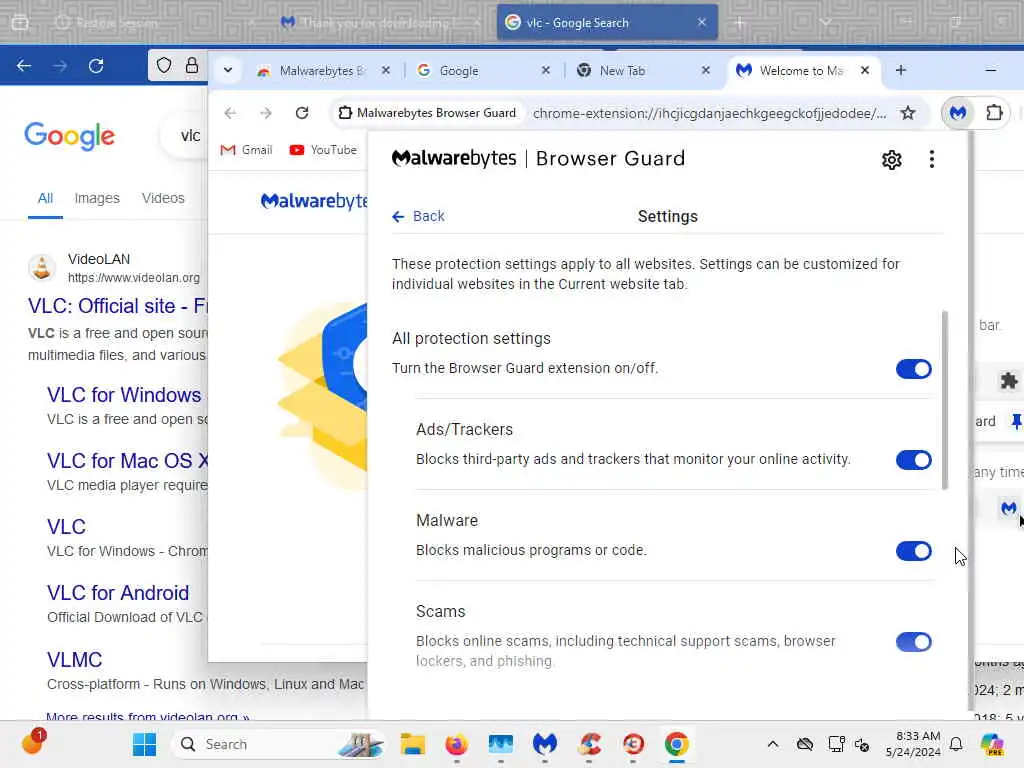
Task: Open notifications bell in system tray
Action: tap(956, 744)
